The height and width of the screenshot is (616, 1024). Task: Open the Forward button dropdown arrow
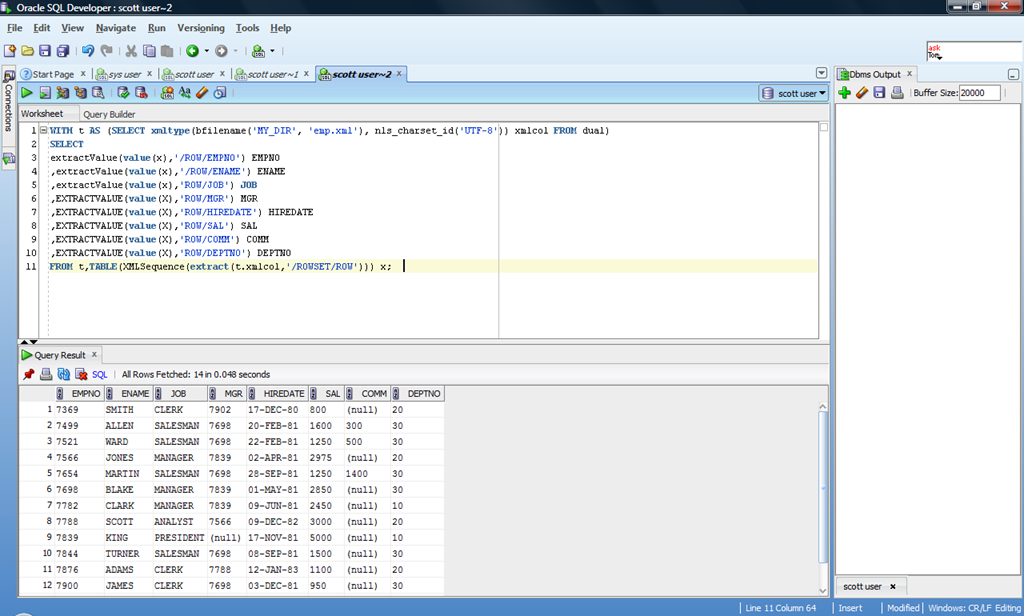pos(235,51)
